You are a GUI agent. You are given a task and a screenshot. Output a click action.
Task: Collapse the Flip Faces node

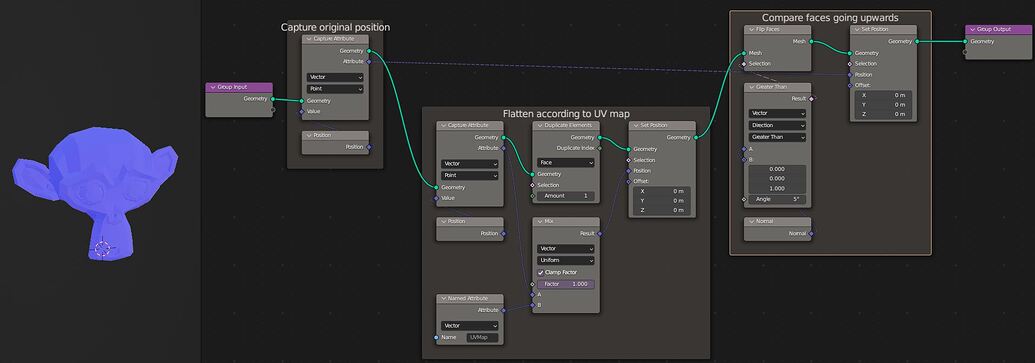(x=751, y=29)
